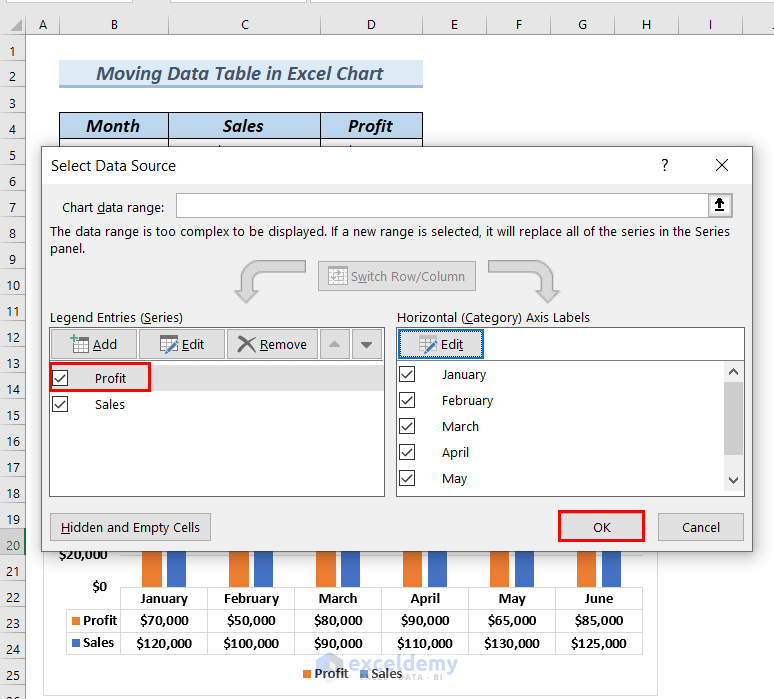
Task: Click the collapse dialog range selector icon
Action: (720, 205)
